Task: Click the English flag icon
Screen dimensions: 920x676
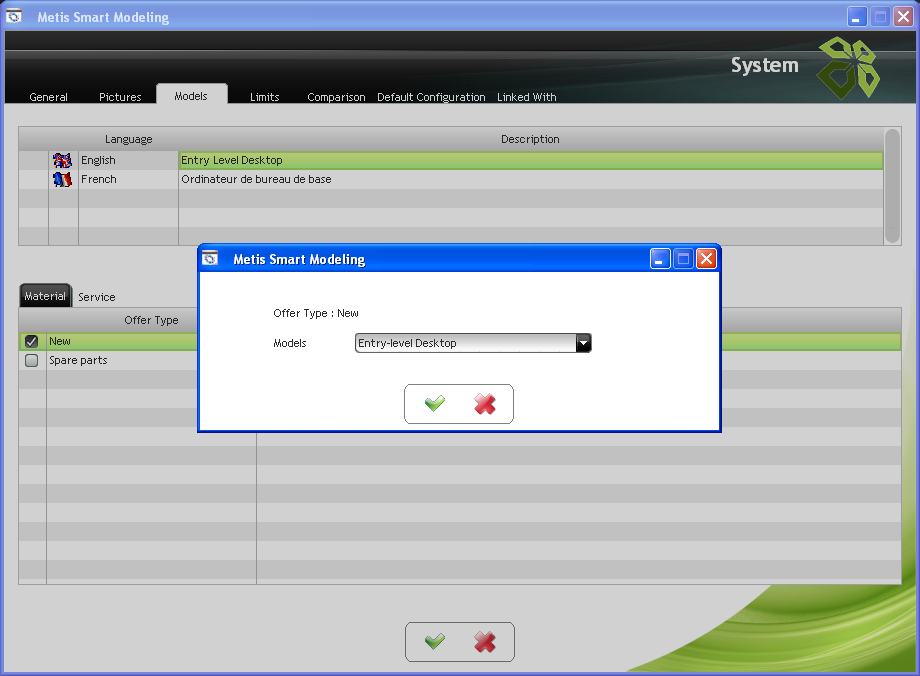Action: tap(63, 160)
